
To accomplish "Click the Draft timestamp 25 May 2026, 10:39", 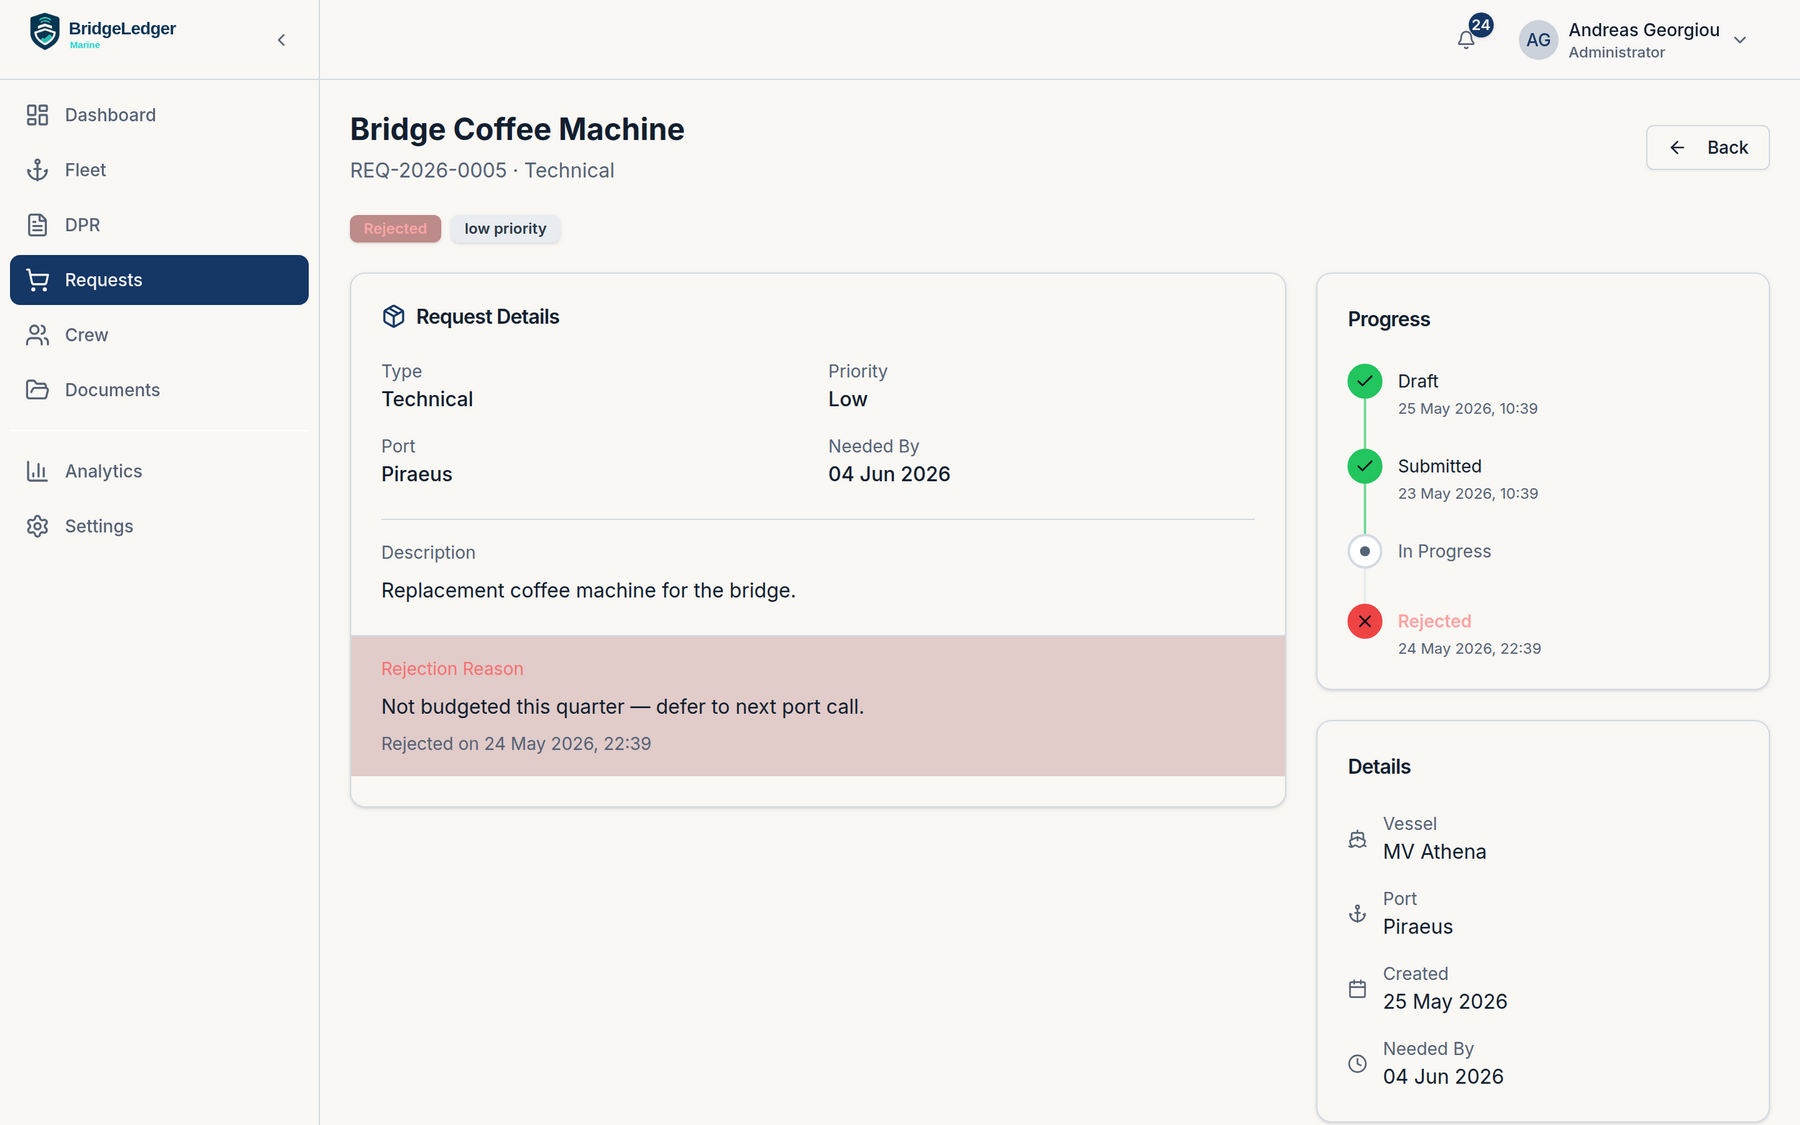I will click(x=1467, y=409).
